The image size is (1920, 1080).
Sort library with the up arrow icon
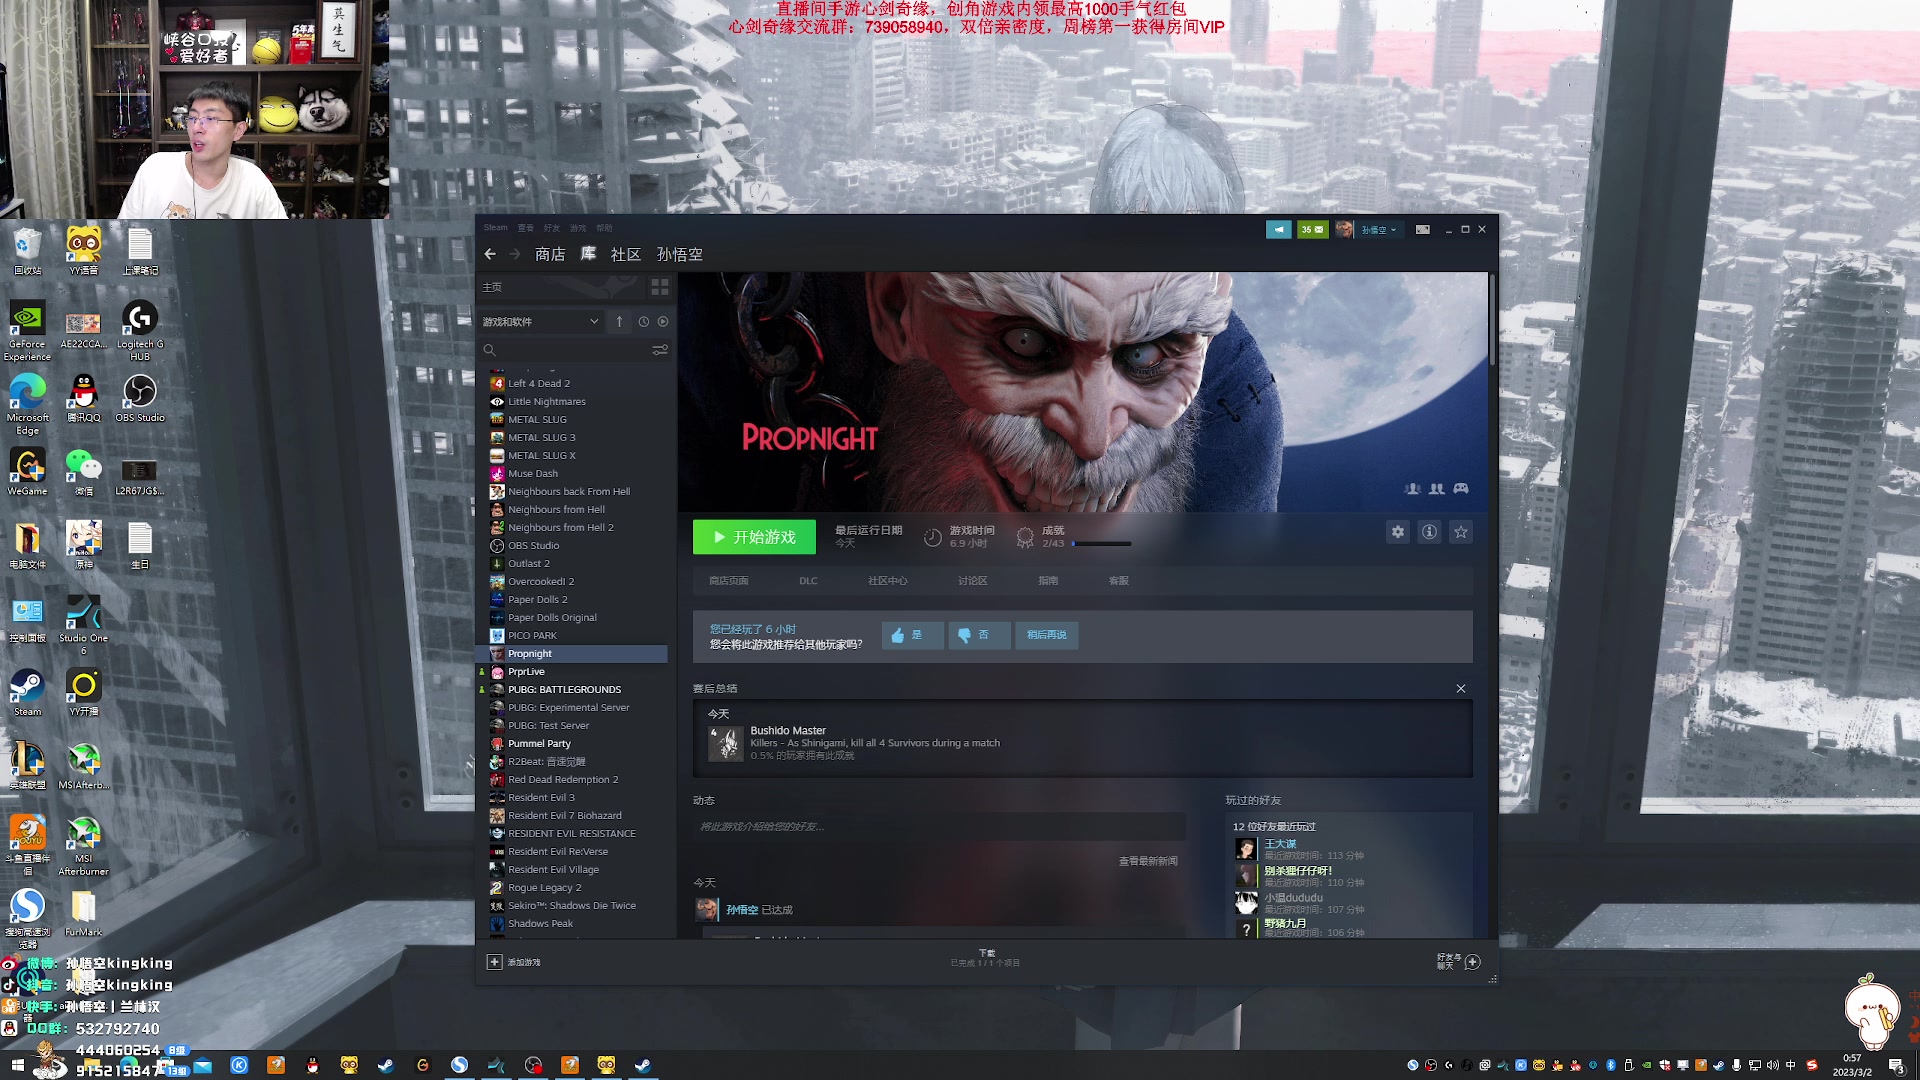[619, 322]
